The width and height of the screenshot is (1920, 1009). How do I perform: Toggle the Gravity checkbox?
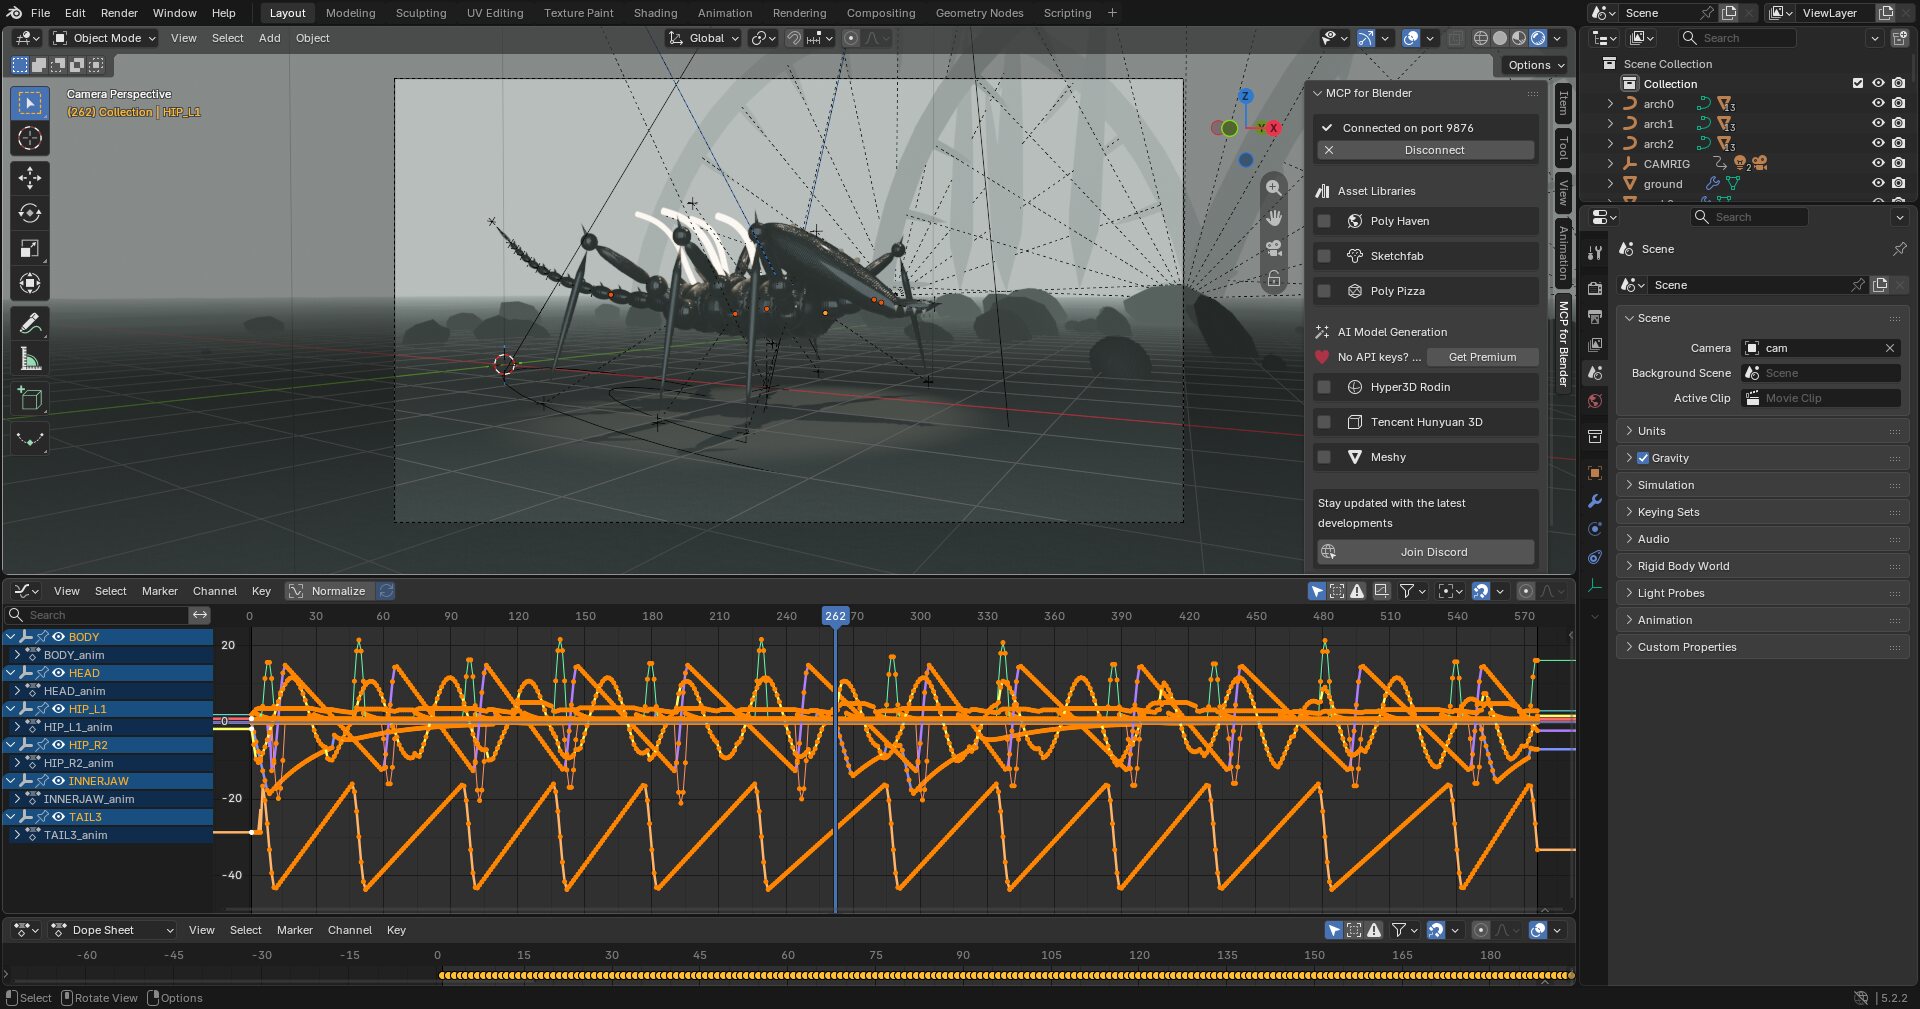pyautogui.click(x=1643, y=458)
